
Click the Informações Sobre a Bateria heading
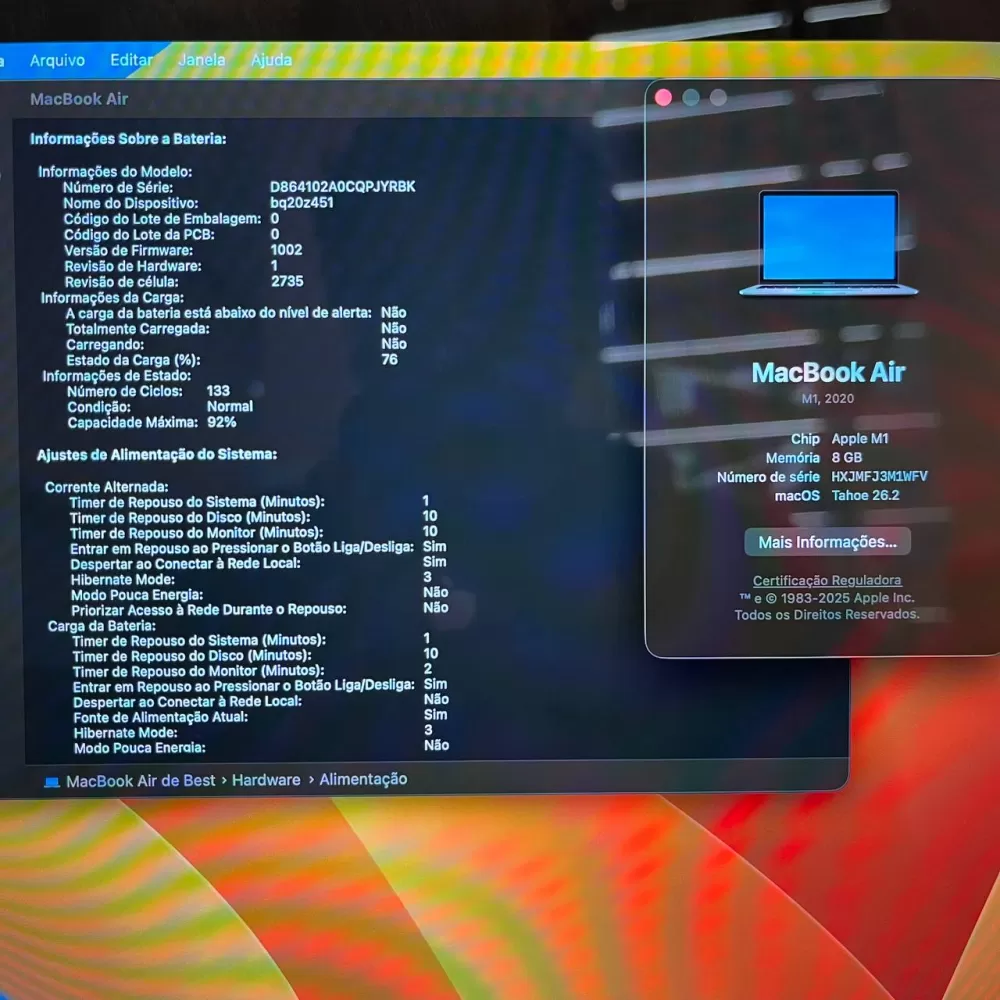tap(128, 139)
